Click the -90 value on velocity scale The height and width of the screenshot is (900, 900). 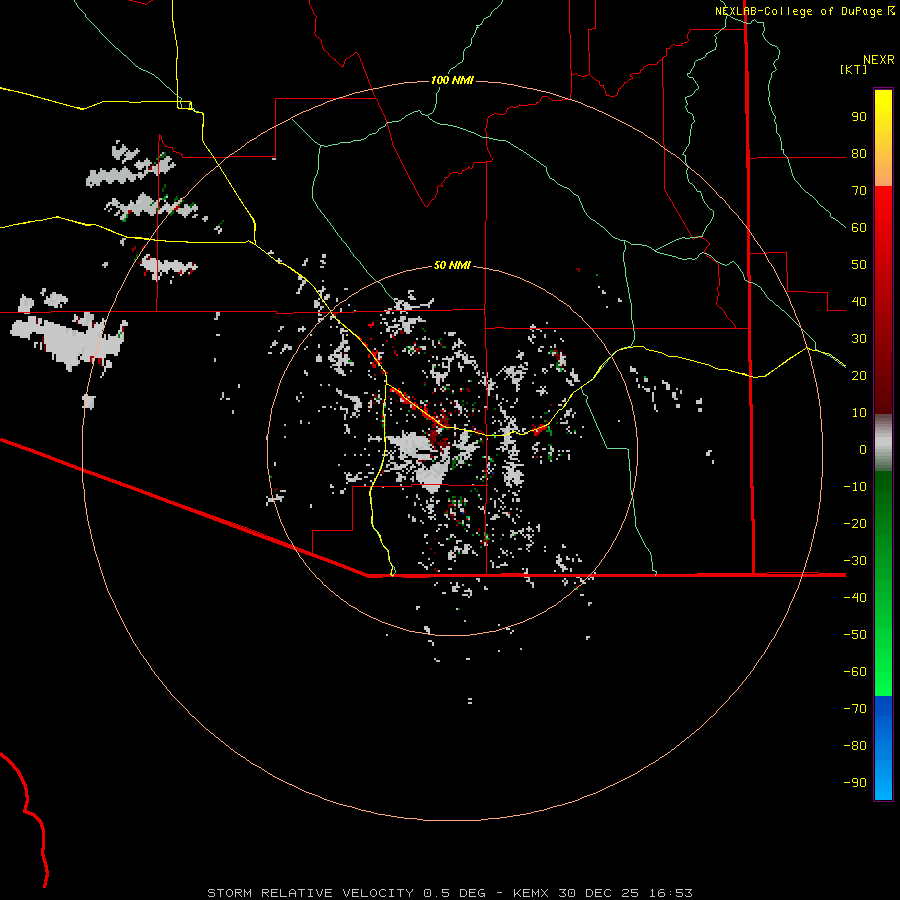pyautogui.click(x=855, y=783)
